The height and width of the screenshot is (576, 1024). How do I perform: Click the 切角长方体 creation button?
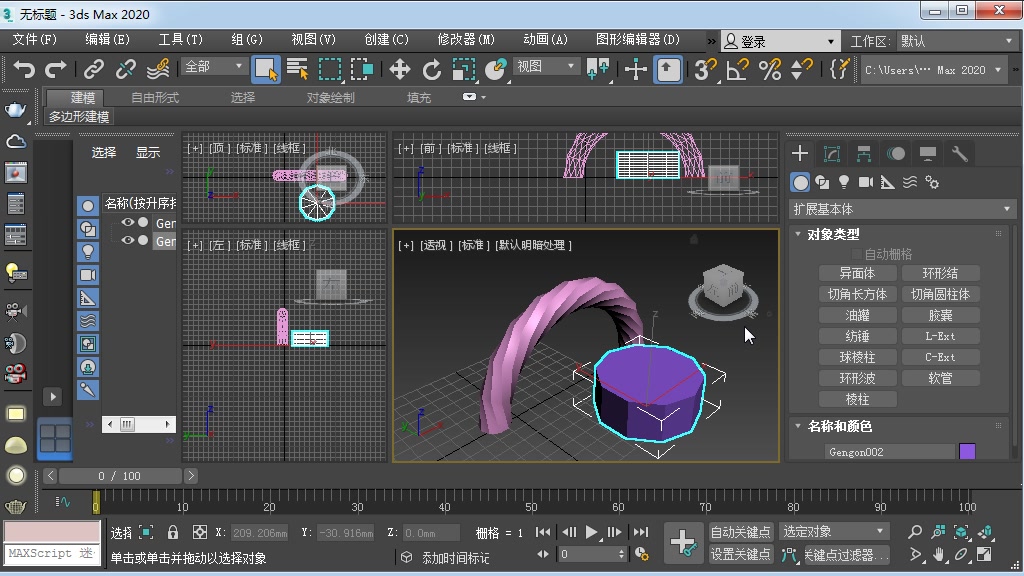pos(857,293)
